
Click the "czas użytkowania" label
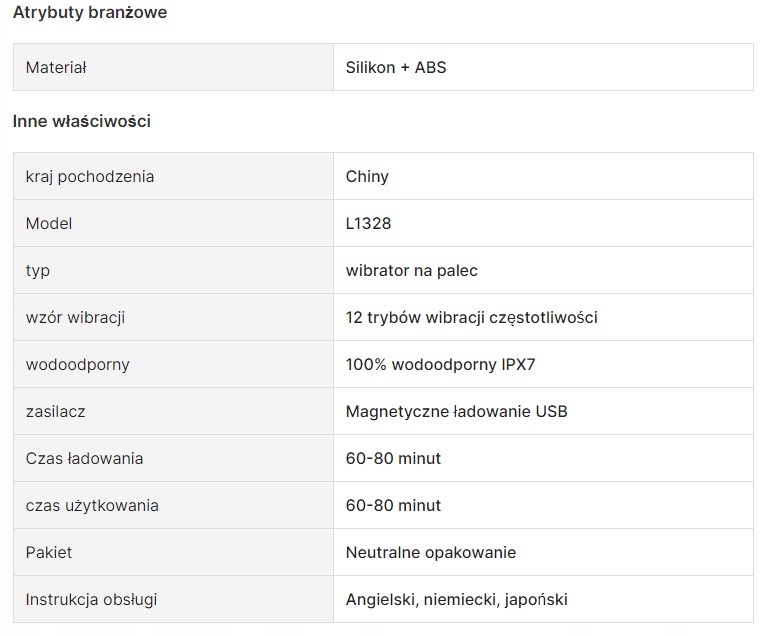[x=92, y=506]
